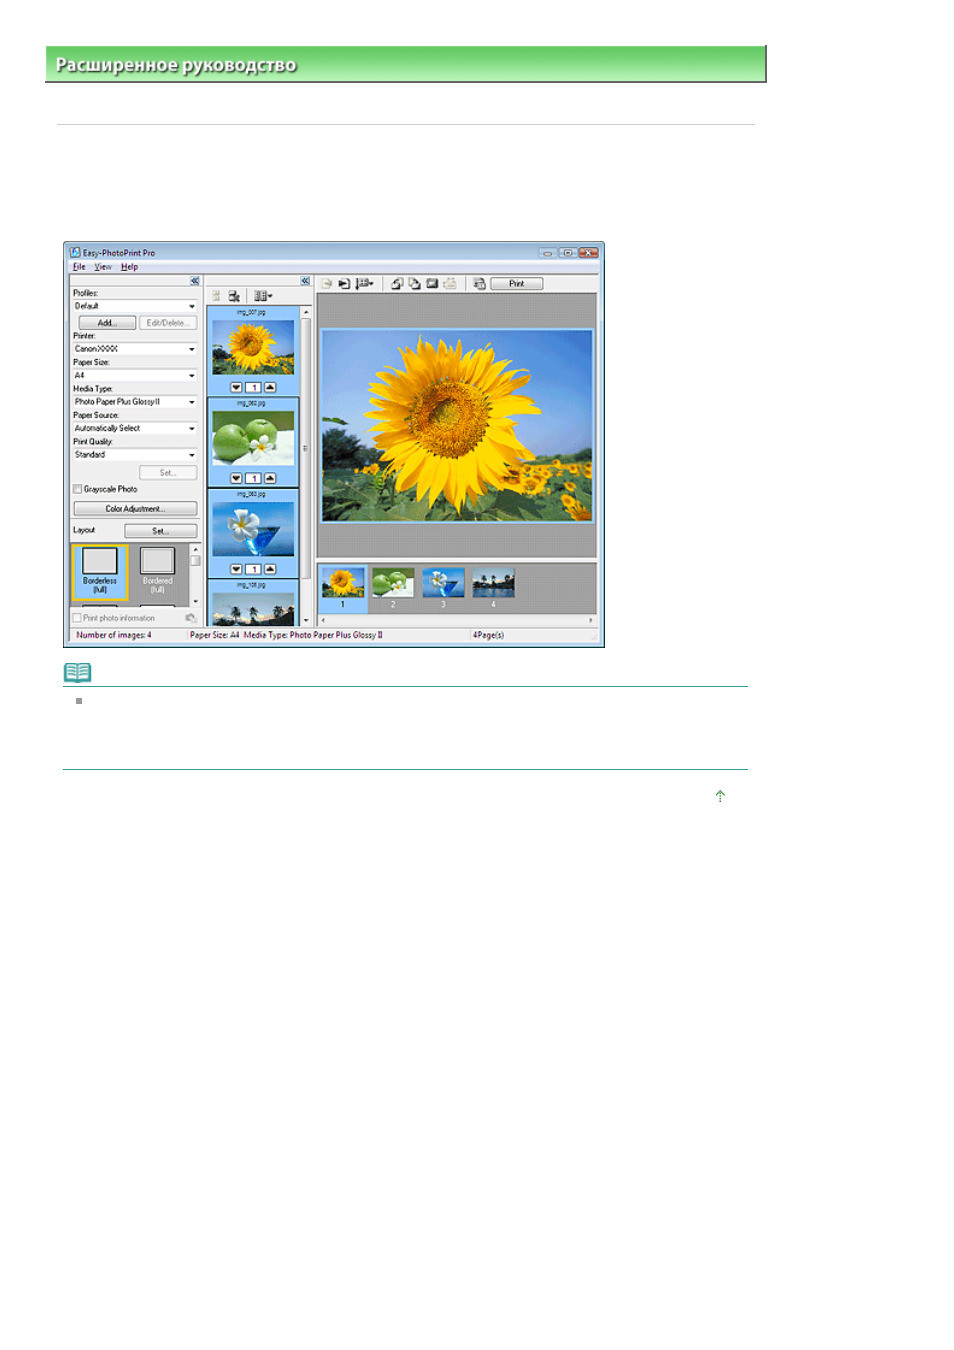Viewport: 954px width, 1350px height.
Task: Open the Media Type dropdown
Action: pos(135,402)
